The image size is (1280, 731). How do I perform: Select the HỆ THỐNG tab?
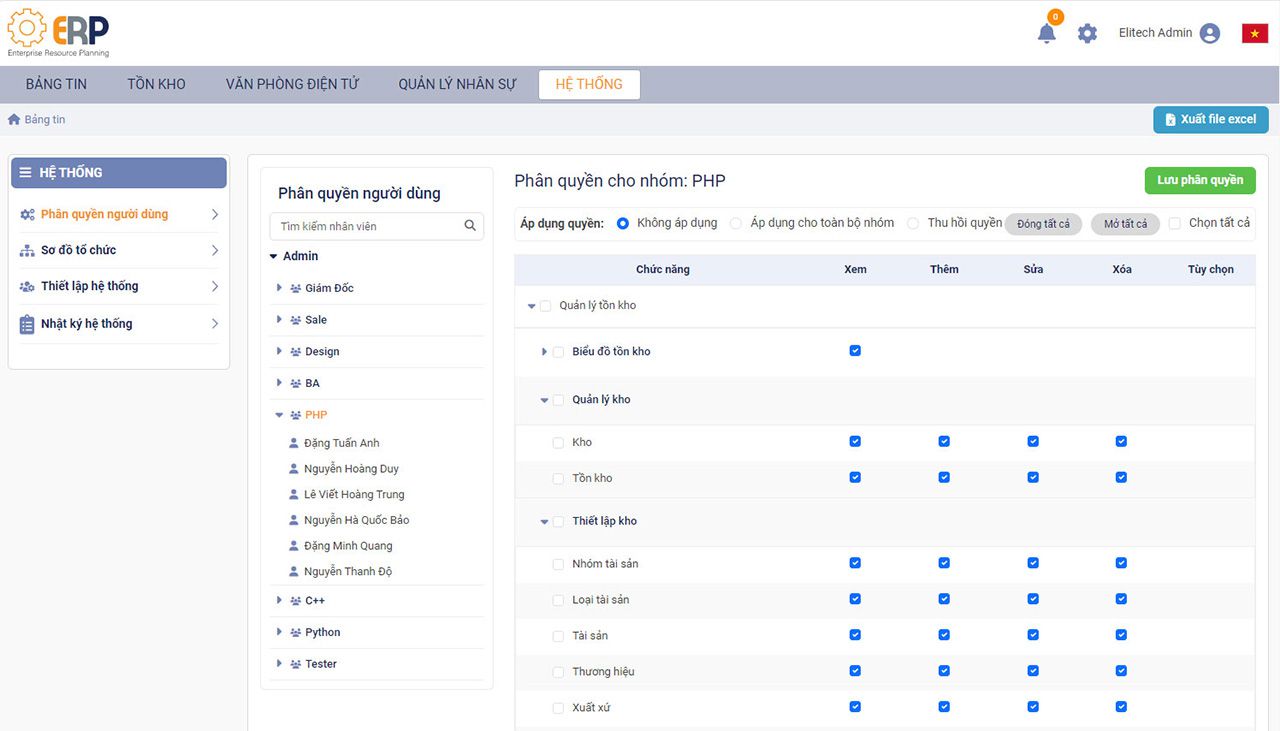tap(589, 84)
